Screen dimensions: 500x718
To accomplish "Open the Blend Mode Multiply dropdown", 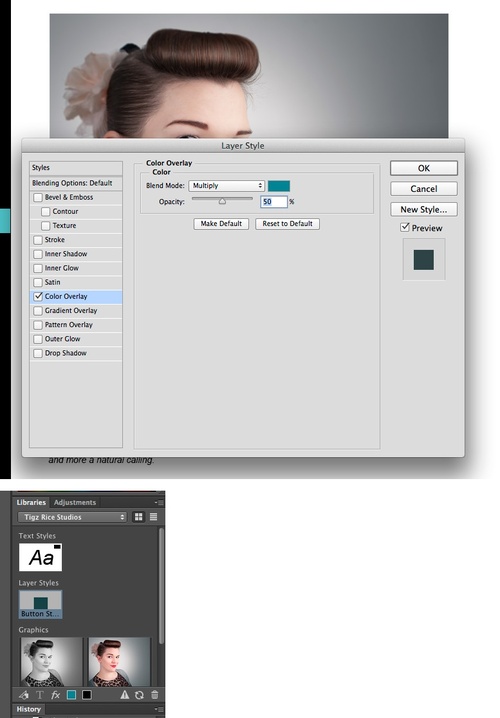I will pyautogui.click(x=227, y=185).
